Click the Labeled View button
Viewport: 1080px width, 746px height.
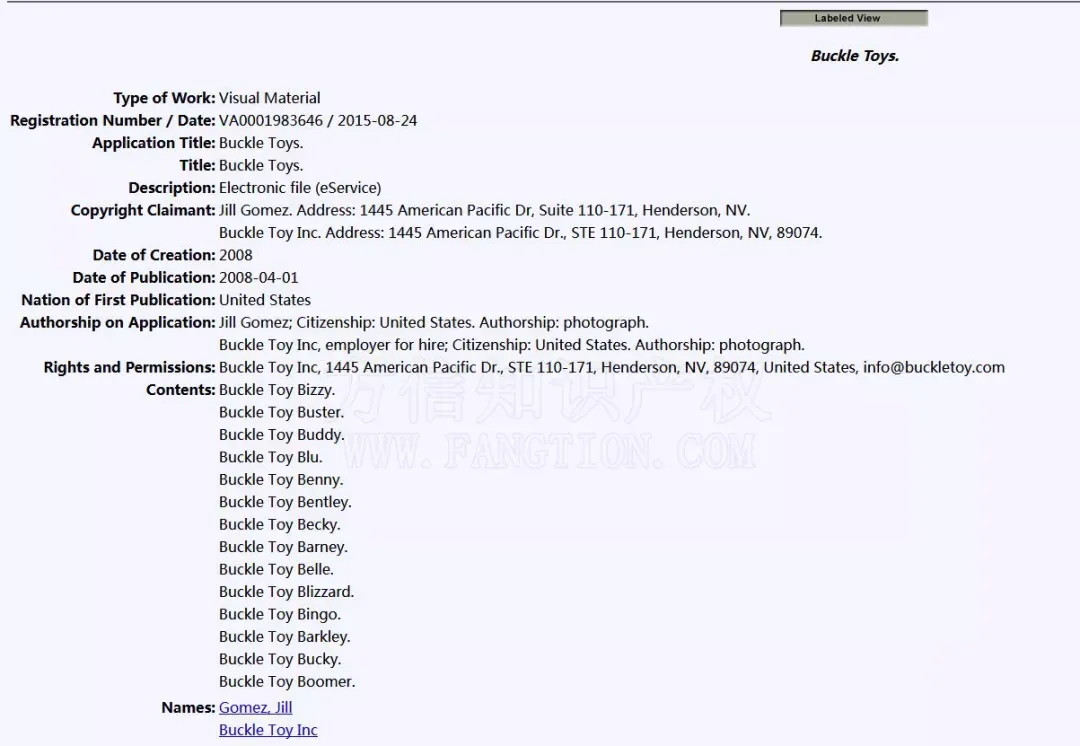(853, 19)
